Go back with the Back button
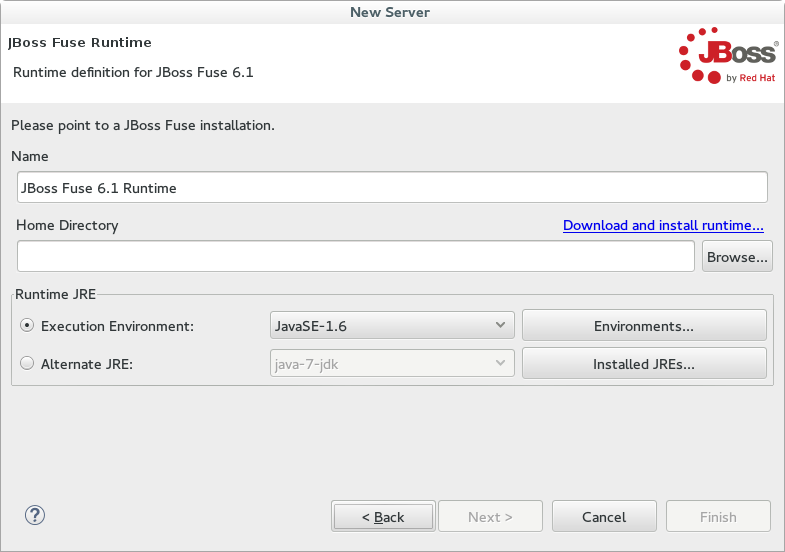The height and width of the screenshot is (552, 785). (383, 517)
